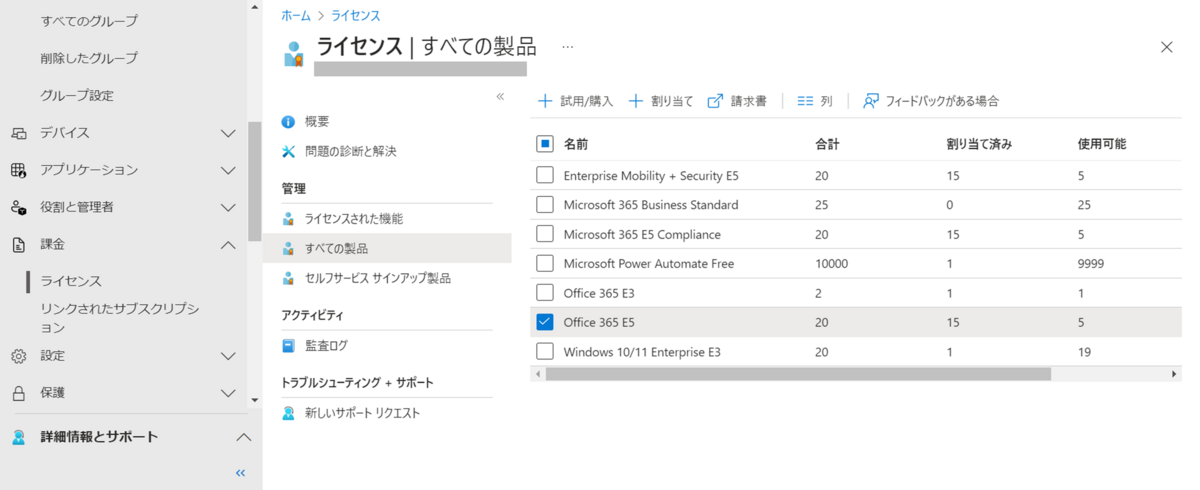The width and height of the screenshot is (1200, 490).
Task: Check the Microsoft 365 E5 Compliance checkbox
Action: [545, 234]
